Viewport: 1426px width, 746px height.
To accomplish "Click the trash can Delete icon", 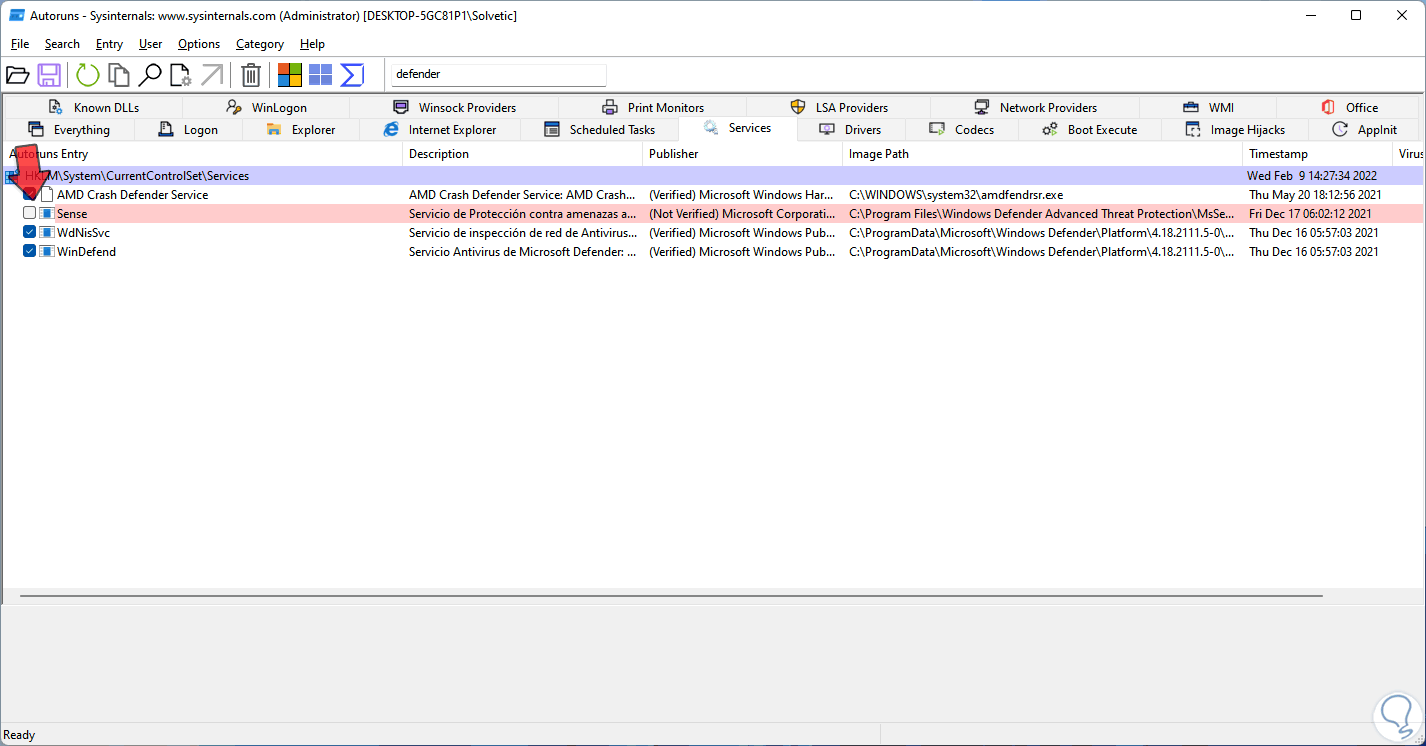I will 251,75.
